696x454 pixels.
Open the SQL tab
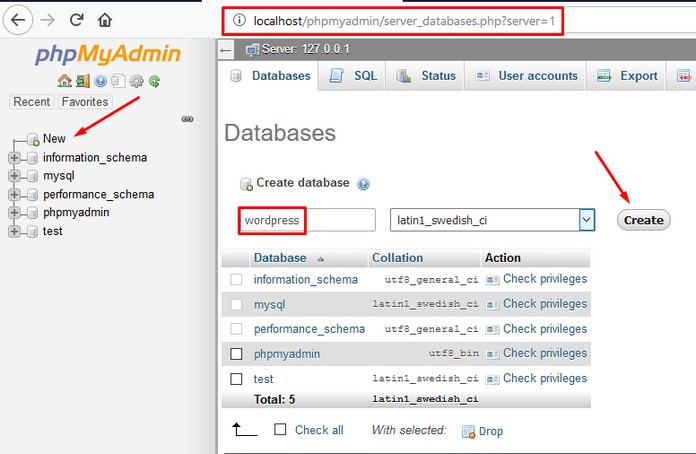pyautogui.click(x=352, y=76)
